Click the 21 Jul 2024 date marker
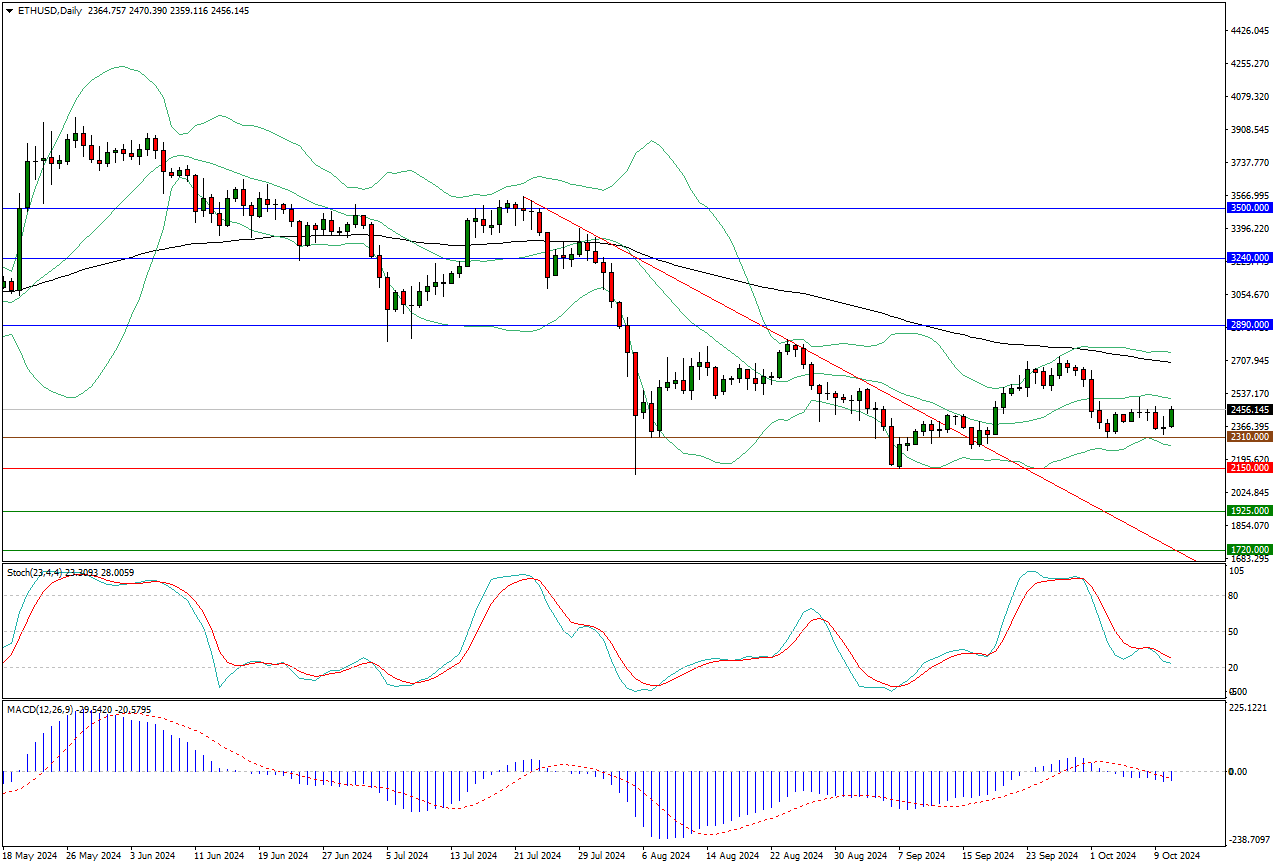This screenshot has height=867, width=1276. (538, 857)
